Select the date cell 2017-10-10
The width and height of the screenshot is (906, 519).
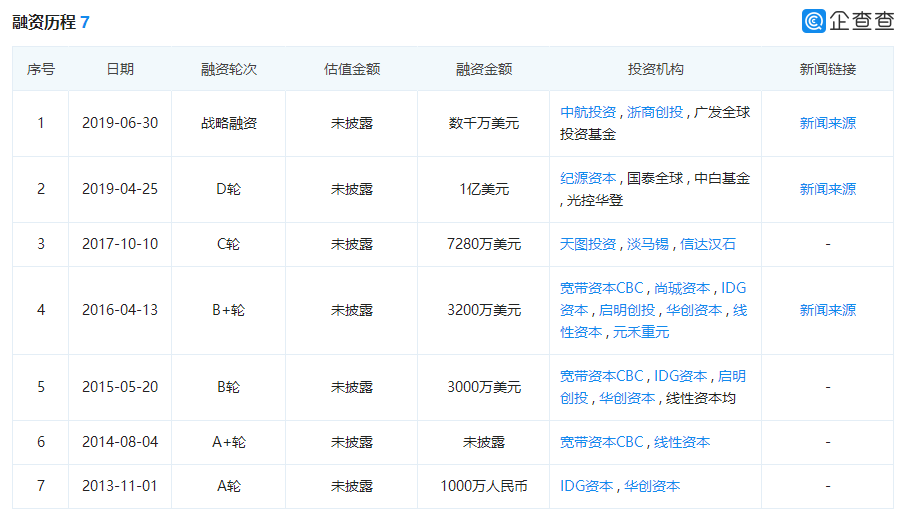coord(120,244)
